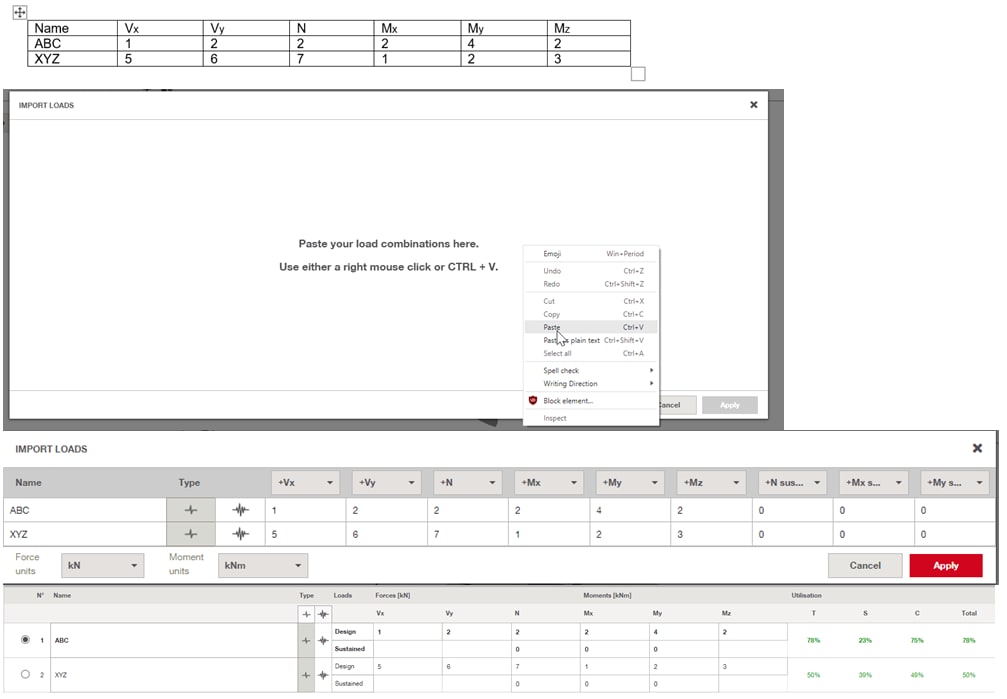This screenshot has height=699, width=1007.
Task: Choose Inspect from the context menu
Action: pos(554,418)
